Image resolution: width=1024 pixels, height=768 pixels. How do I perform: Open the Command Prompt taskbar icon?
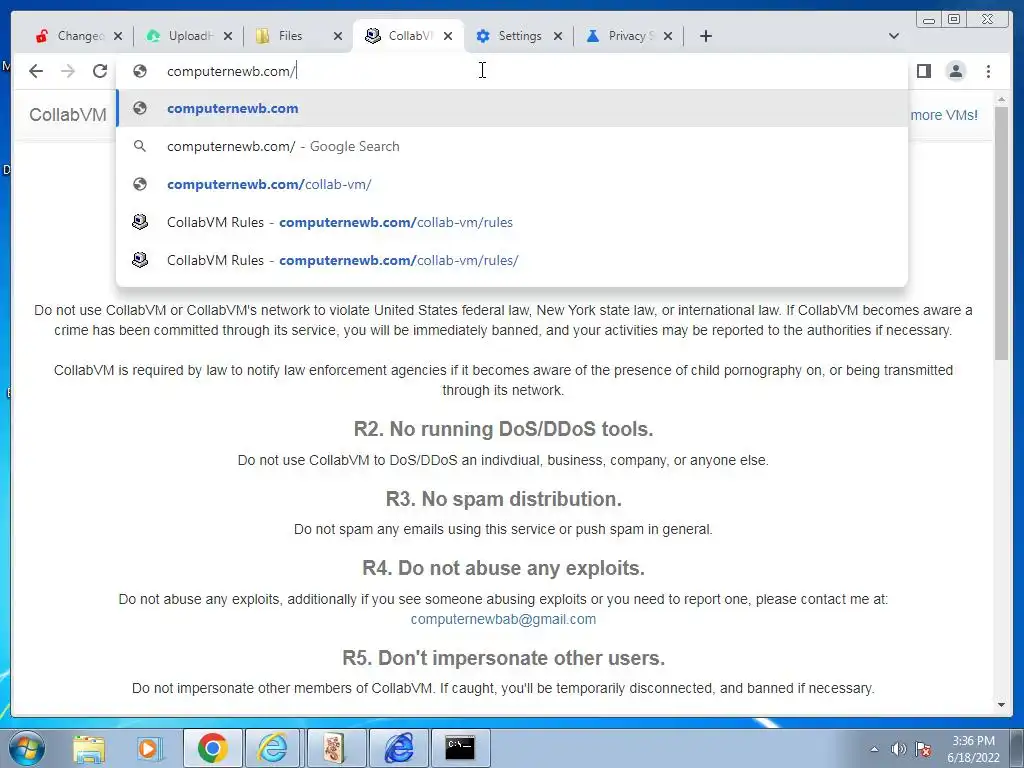(x=460, y=748)
